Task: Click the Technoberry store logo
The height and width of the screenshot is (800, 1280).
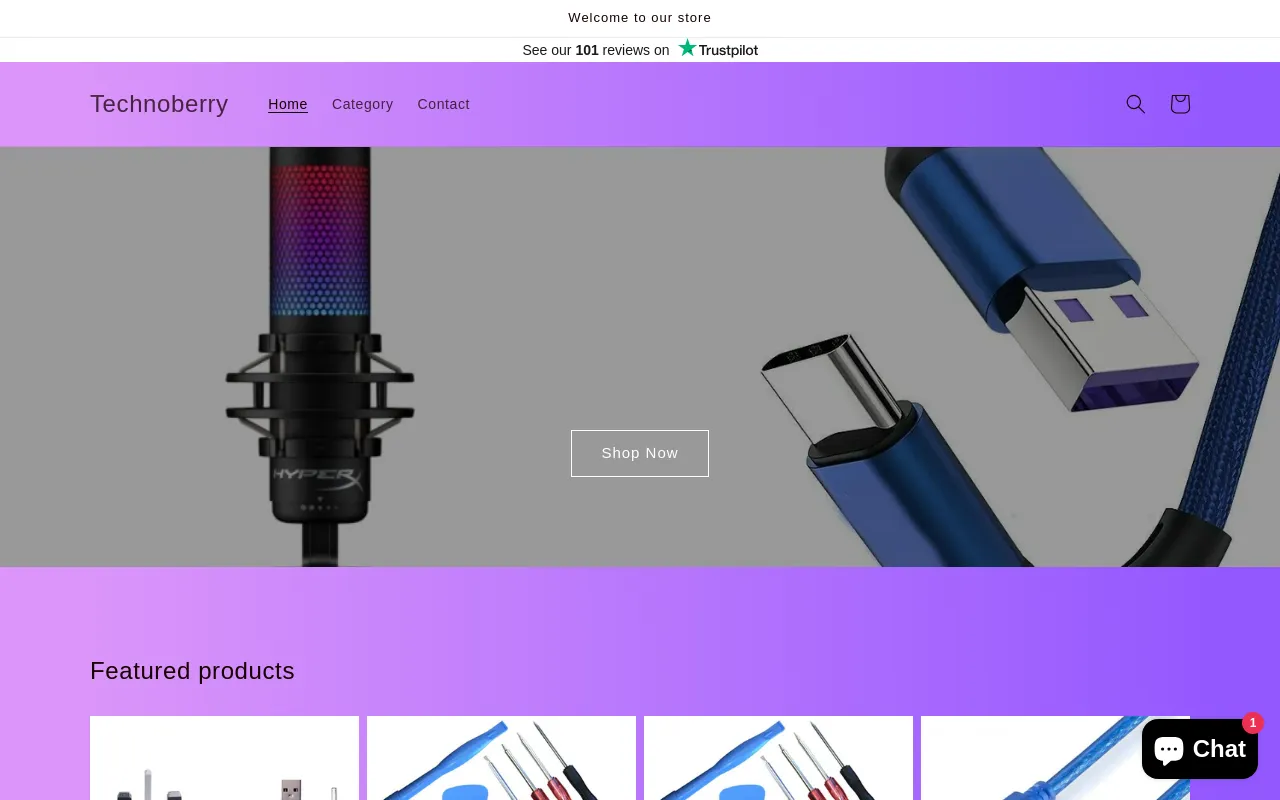Action: (159, 104)
